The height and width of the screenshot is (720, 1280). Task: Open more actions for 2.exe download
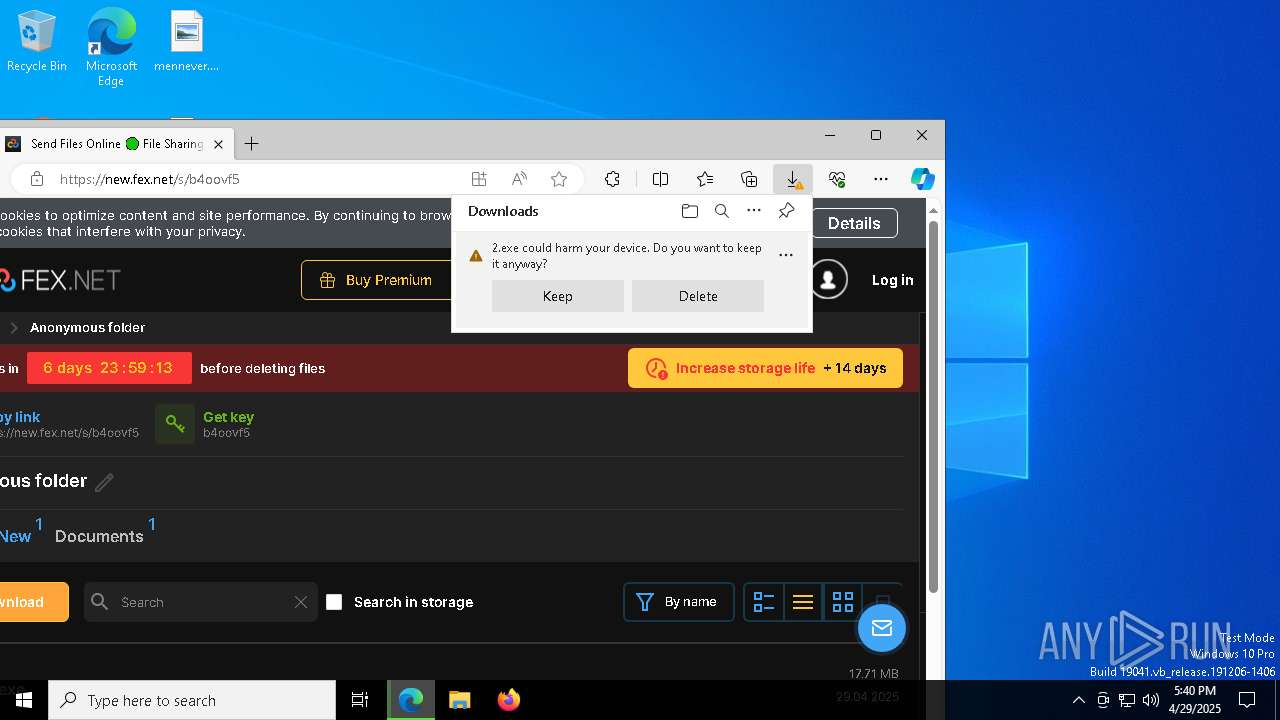point(786,255)
